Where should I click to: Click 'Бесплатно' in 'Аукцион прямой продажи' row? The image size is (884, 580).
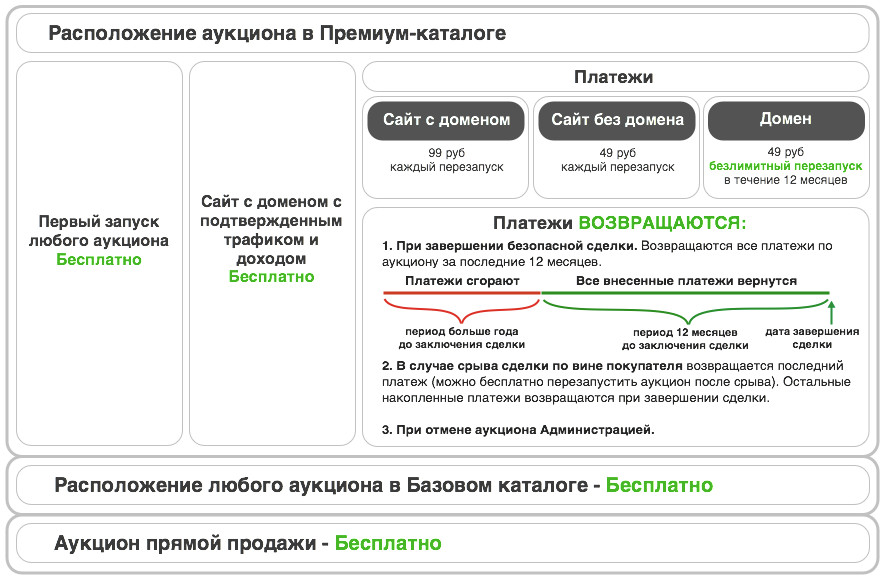[388, 543]
